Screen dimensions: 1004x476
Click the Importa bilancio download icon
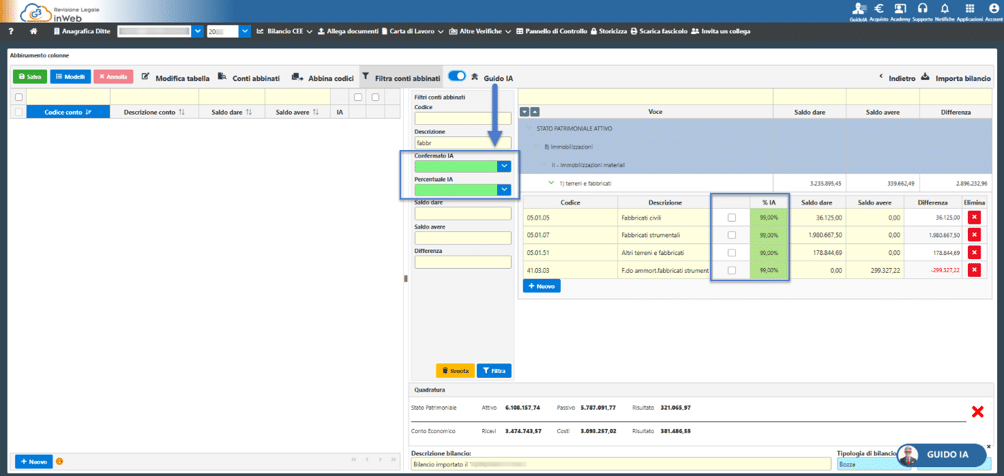pyautogui.click(x=925, y=76)
